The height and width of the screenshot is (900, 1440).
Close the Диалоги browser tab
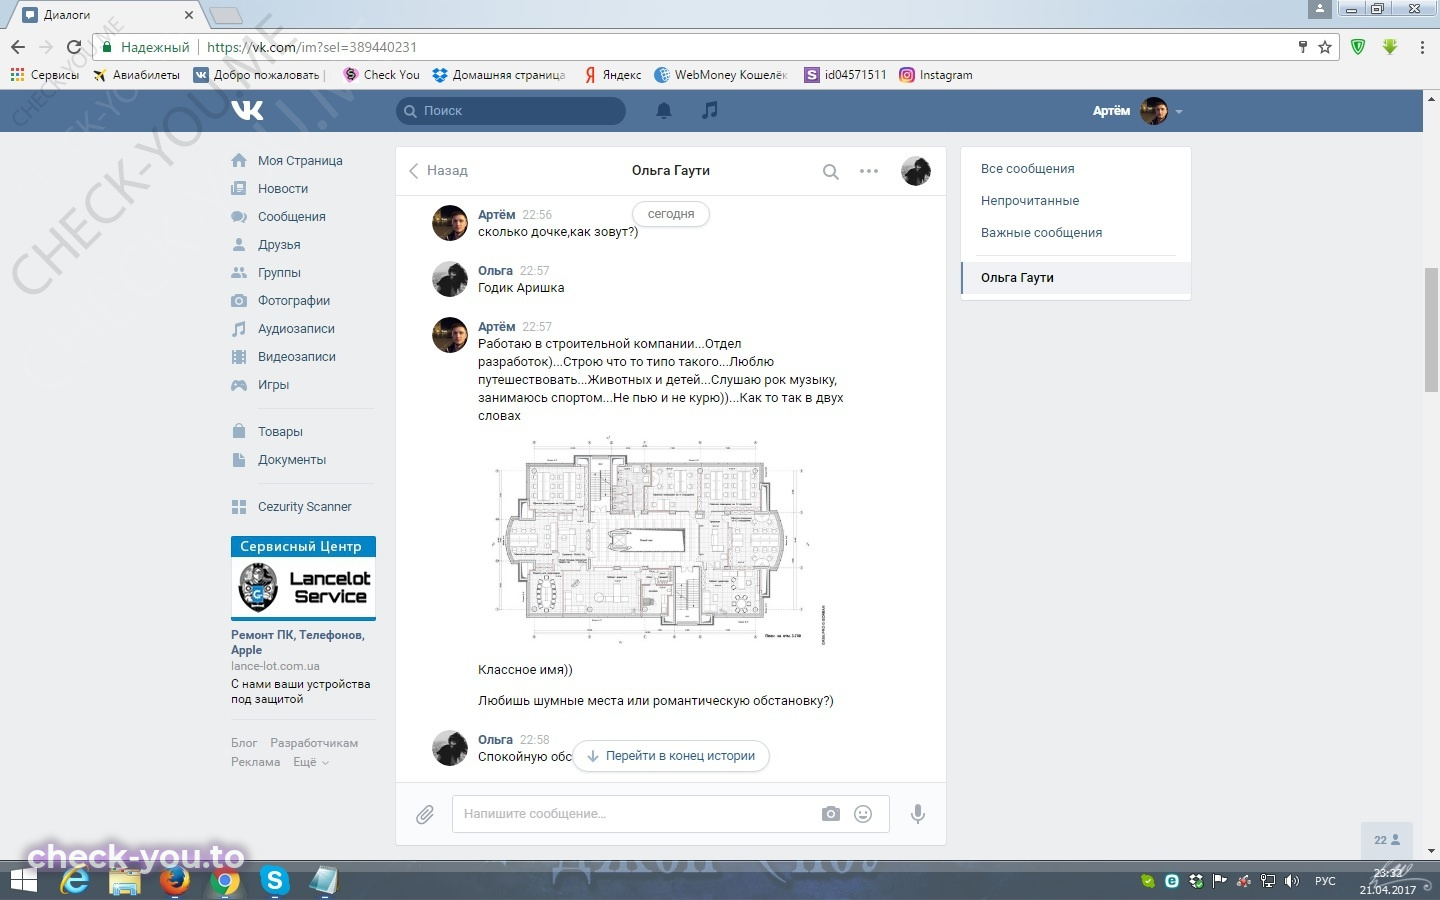tap(189, 15)
